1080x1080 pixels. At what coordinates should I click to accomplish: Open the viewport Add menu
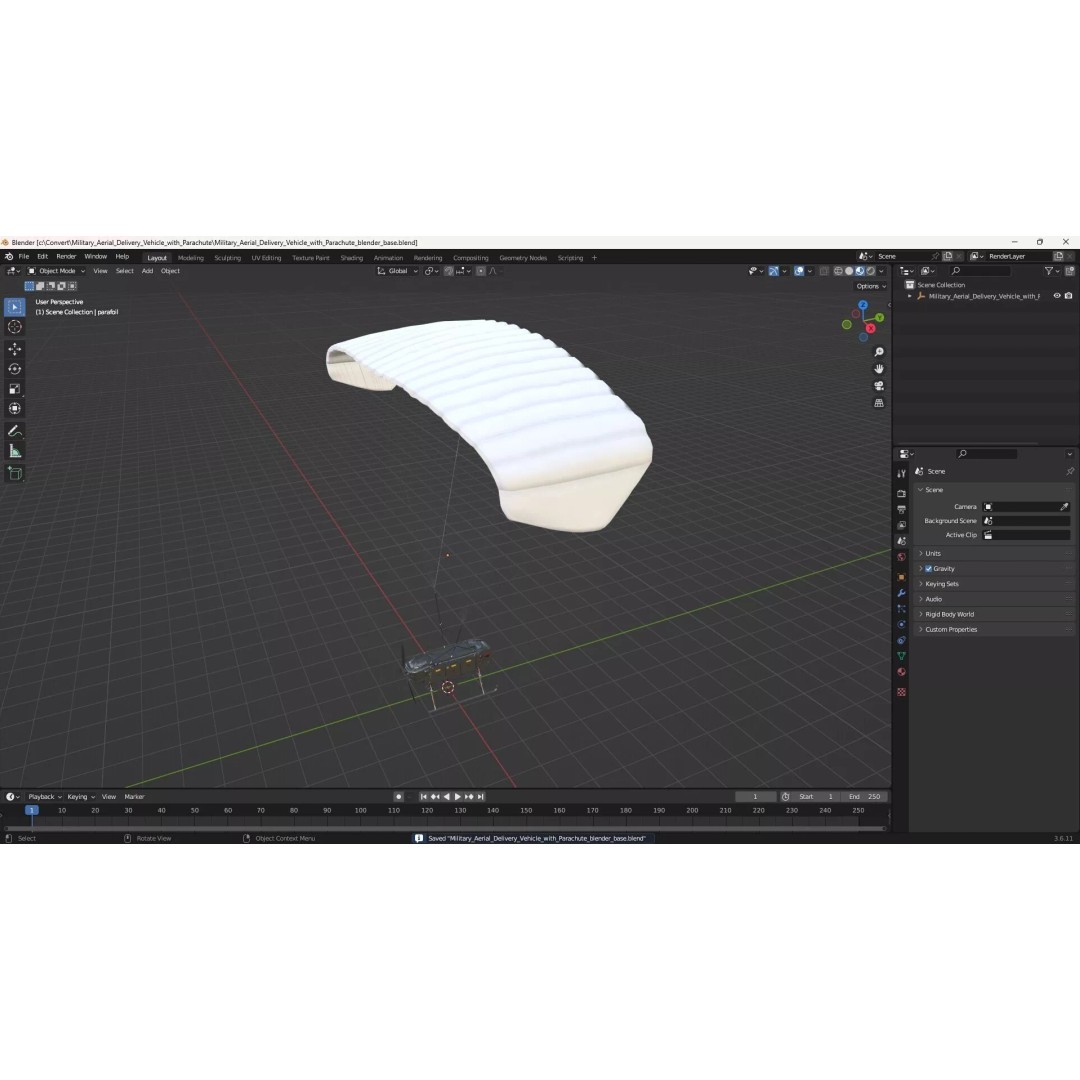(147, 271)
